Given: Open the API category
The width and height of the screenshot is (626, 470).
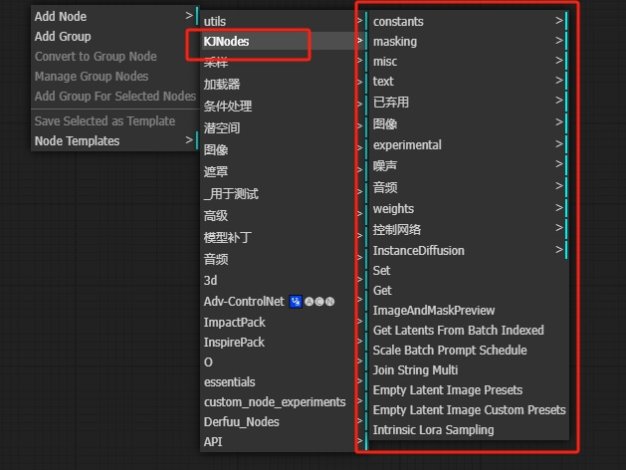Looking at the screenshot, I should point(283,442).
